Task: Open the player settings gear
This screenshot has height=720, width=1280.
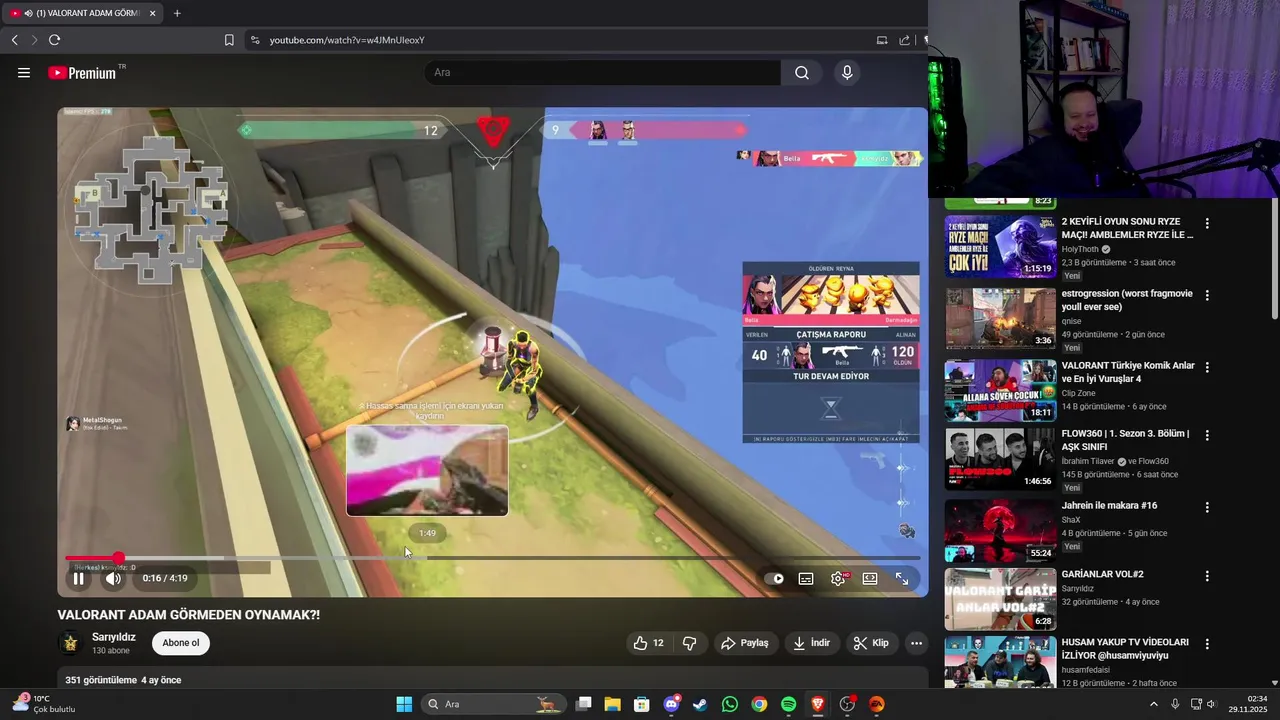Action: point(838,578)
